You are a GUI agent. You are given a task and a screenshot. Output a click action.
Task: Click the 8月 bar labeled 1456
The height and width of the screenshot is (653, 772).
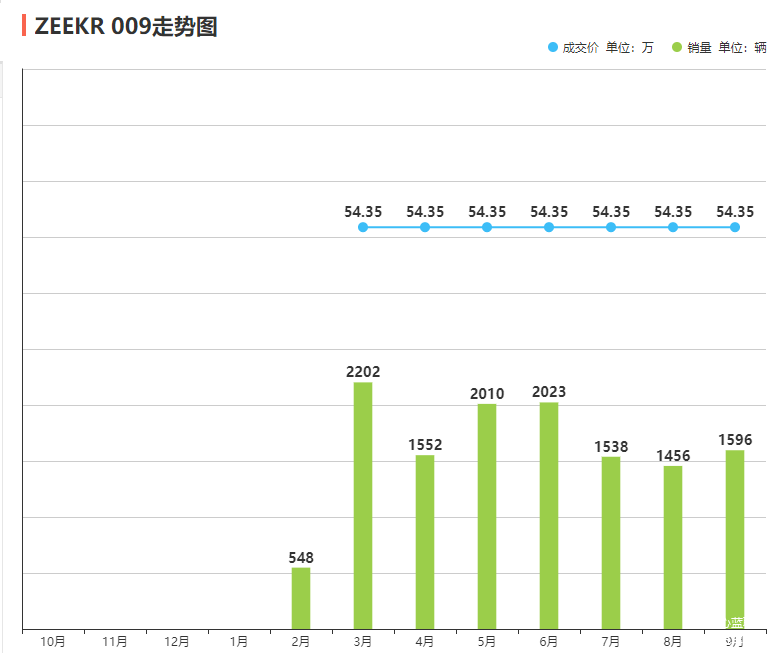pos(673,547)
